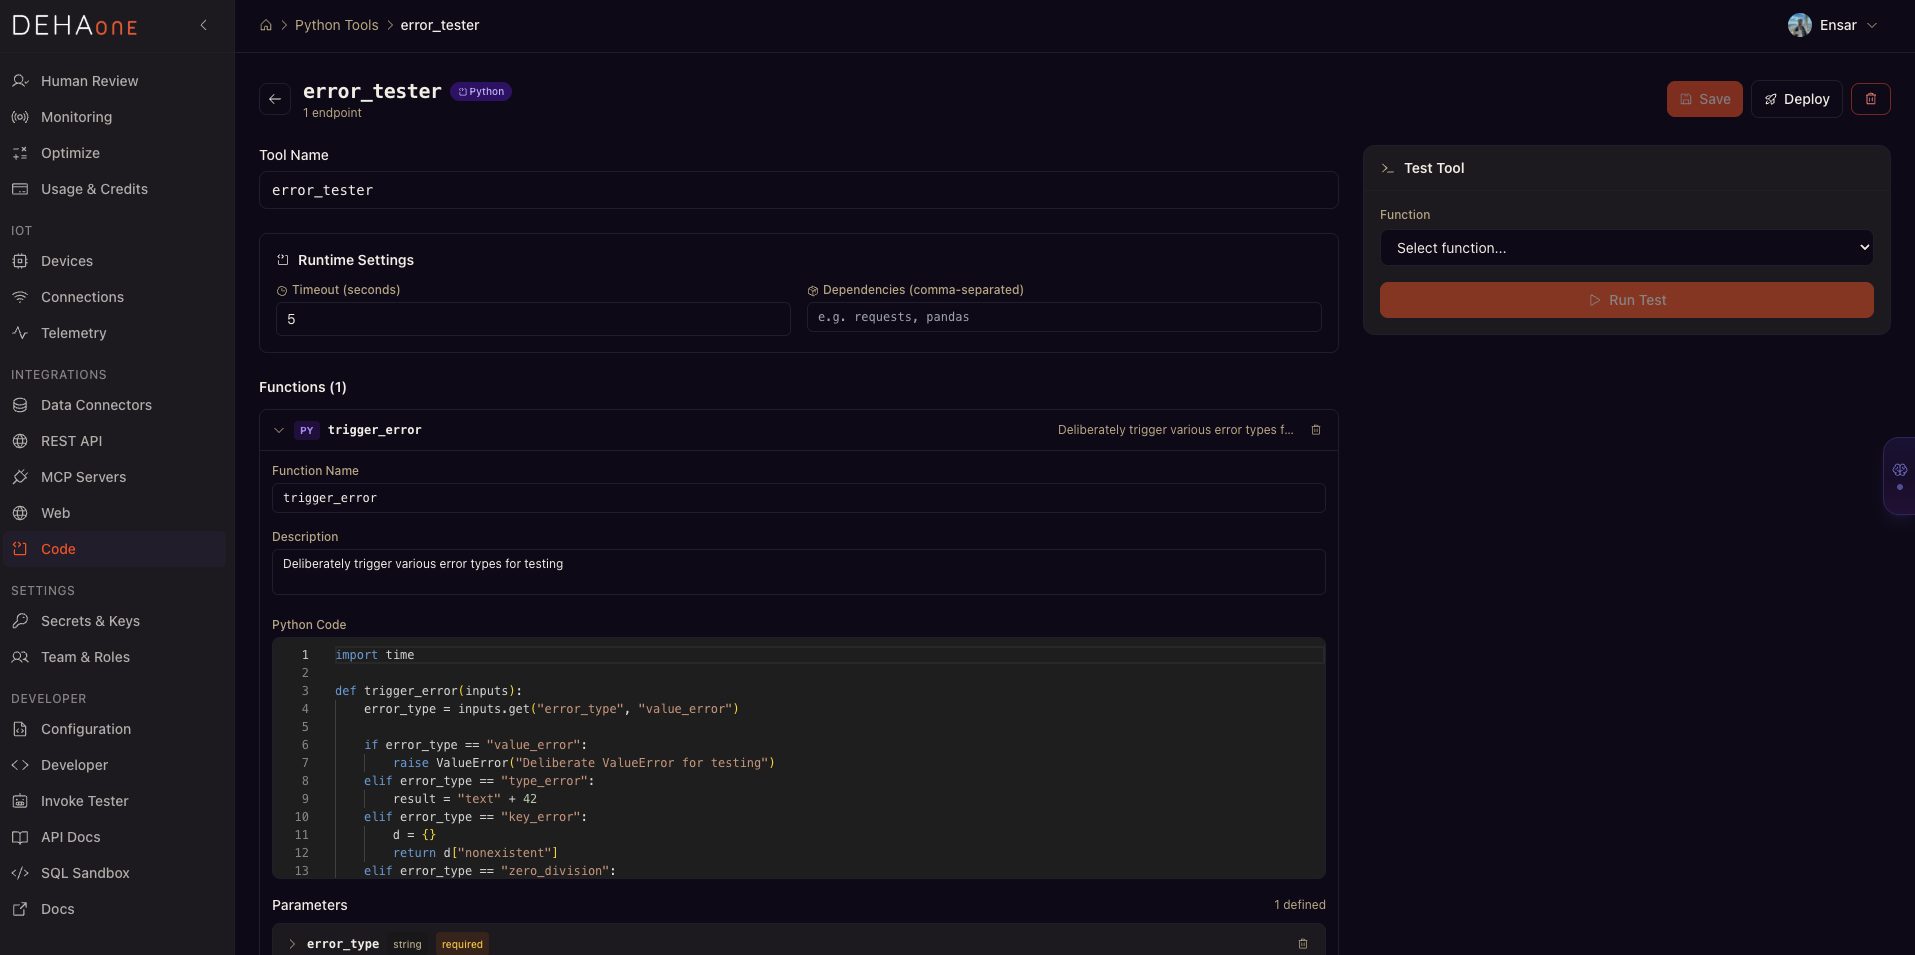1915x955 pixels.
Task: Remove the error_type parameter with trash icon
Action: pos(1302,944)
